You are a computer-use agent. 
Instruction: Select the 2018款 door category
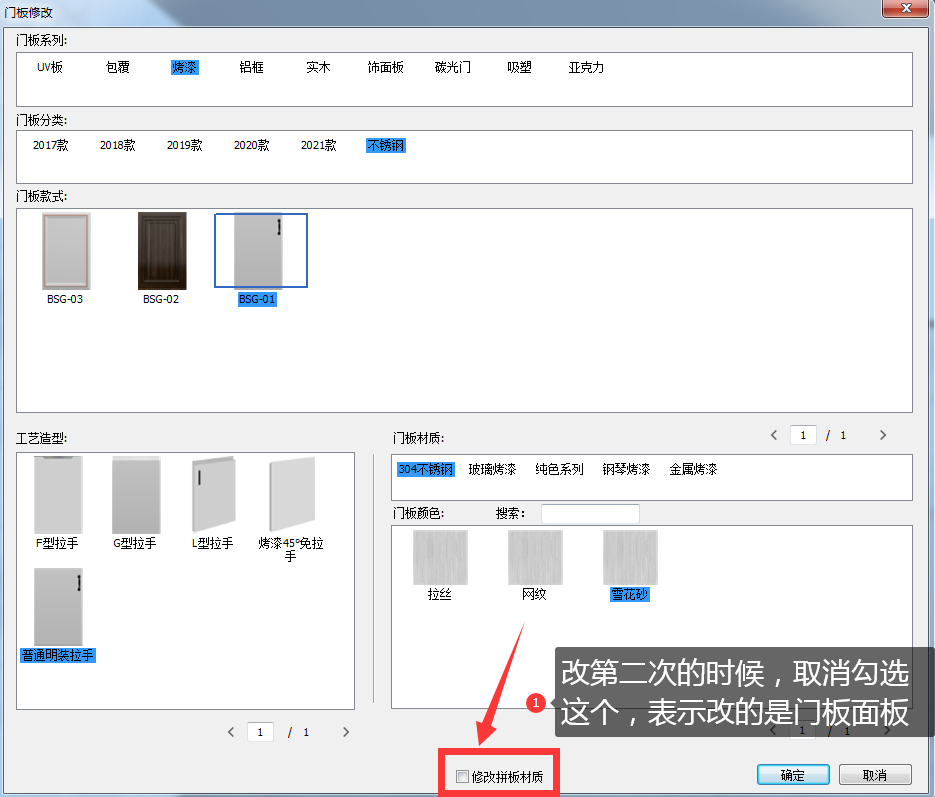117,145
